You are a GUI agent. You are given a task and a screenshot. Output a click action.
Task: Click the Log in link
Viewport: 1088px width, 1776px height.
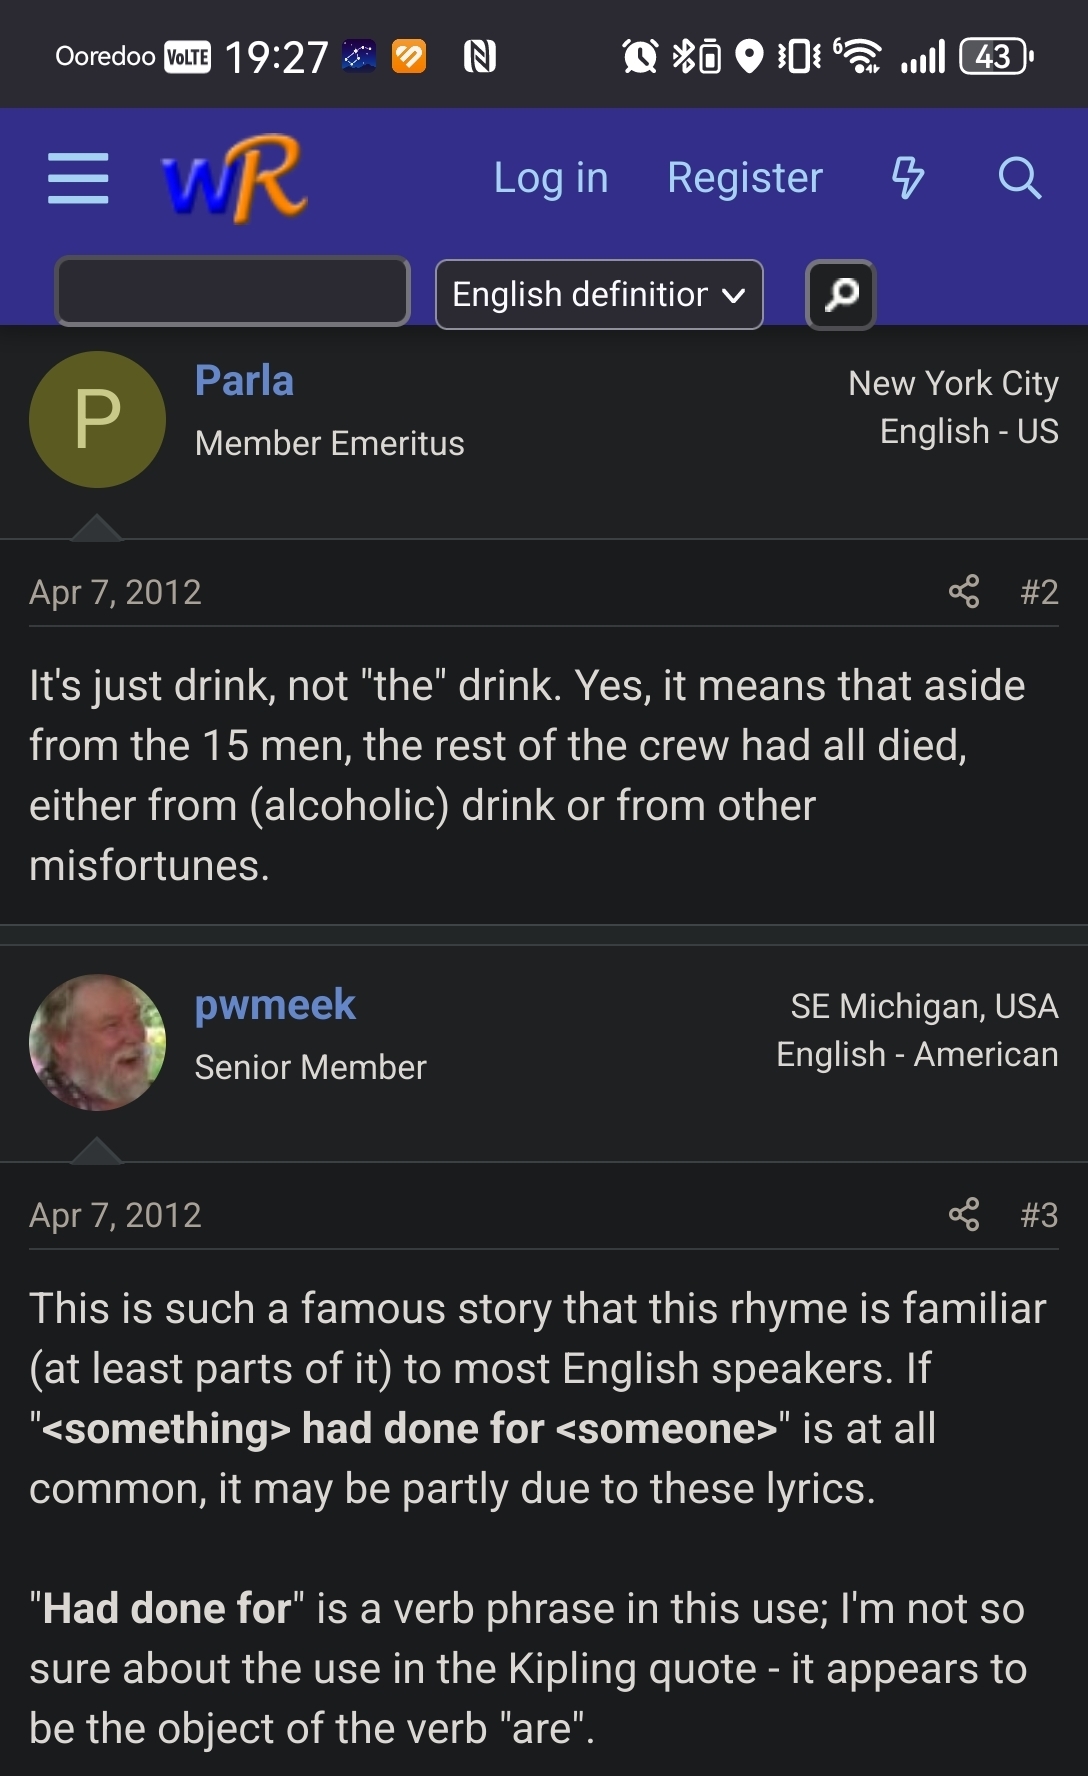point(551,178)
